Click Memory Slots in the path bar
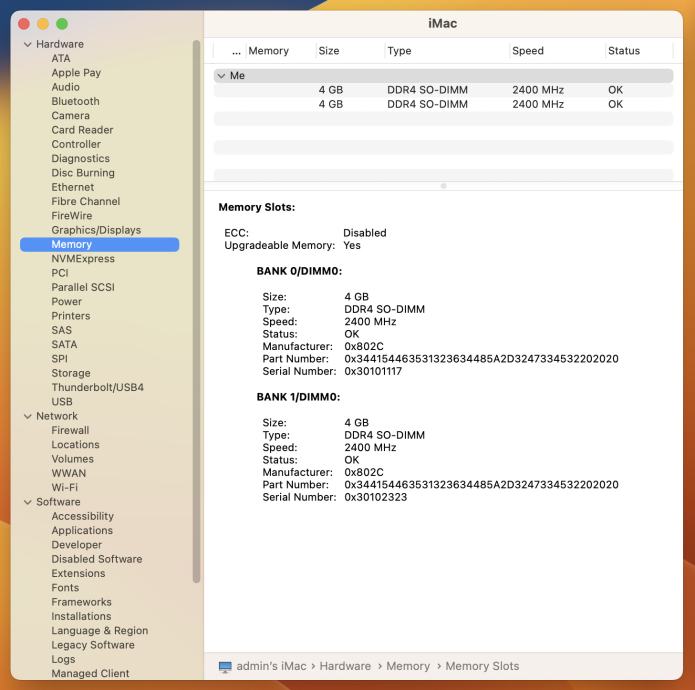Viewport: 695px width, 690px height. click(x=482, y=666)
